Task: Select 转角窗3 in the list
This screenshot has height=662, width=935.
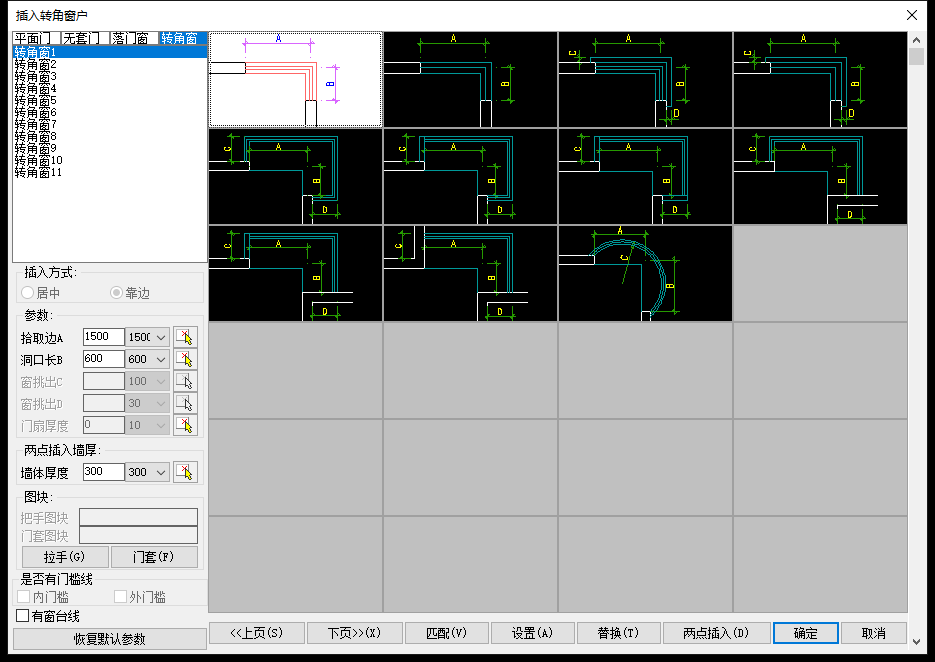Action: 110,76
